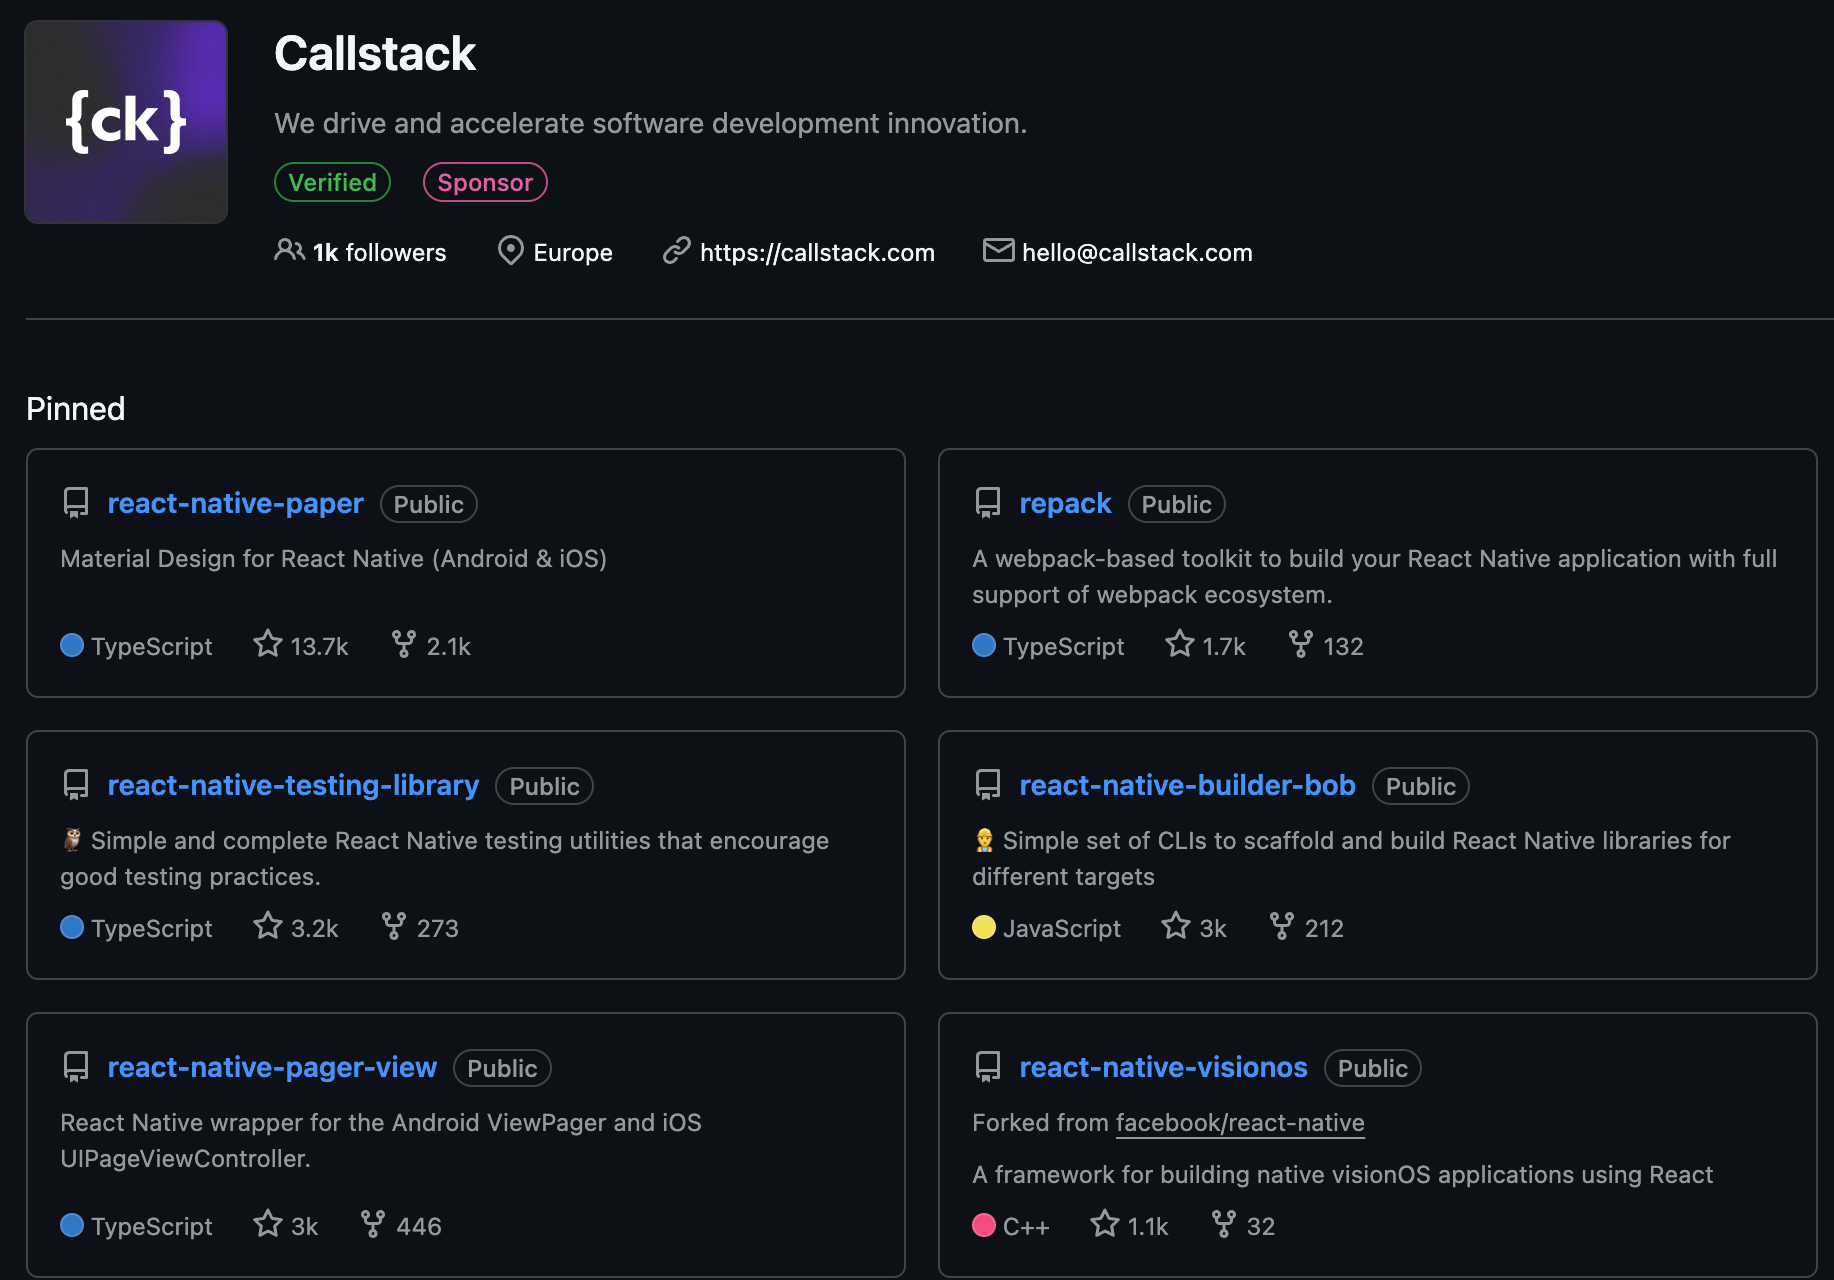Click the owl emoji in testing-library description
1834x1280 pixels.
click(x=72, y=840)
